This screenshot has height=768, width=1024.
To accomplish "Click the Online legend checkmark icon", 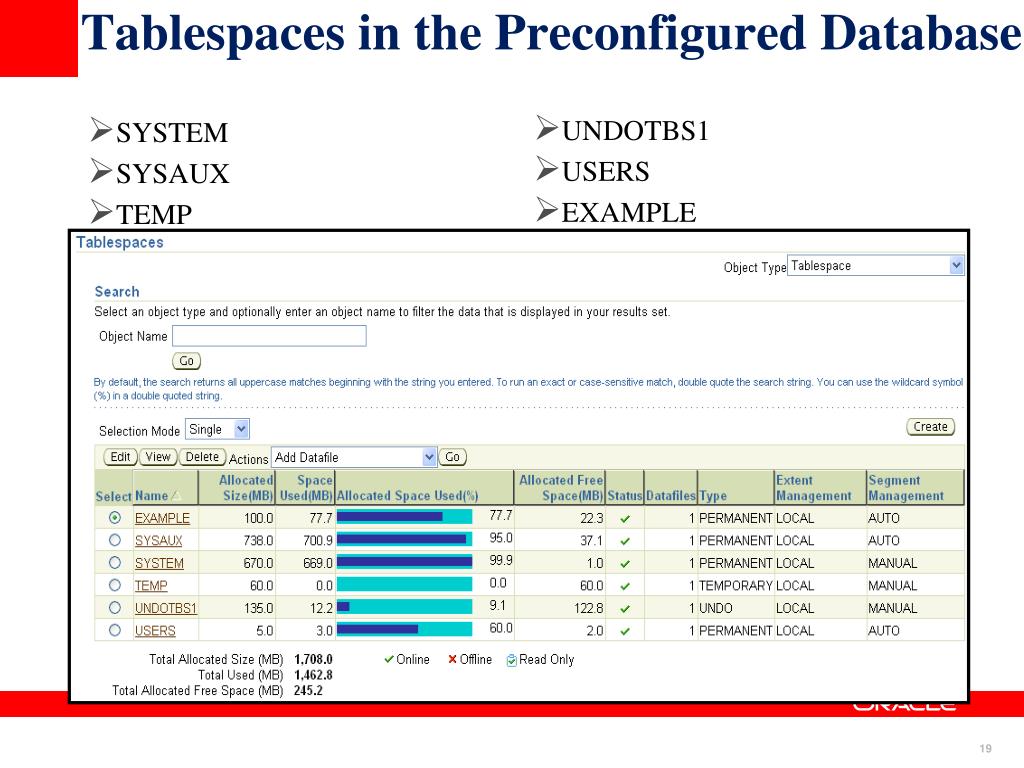I will pyautogui.click(x=389, y=659).
